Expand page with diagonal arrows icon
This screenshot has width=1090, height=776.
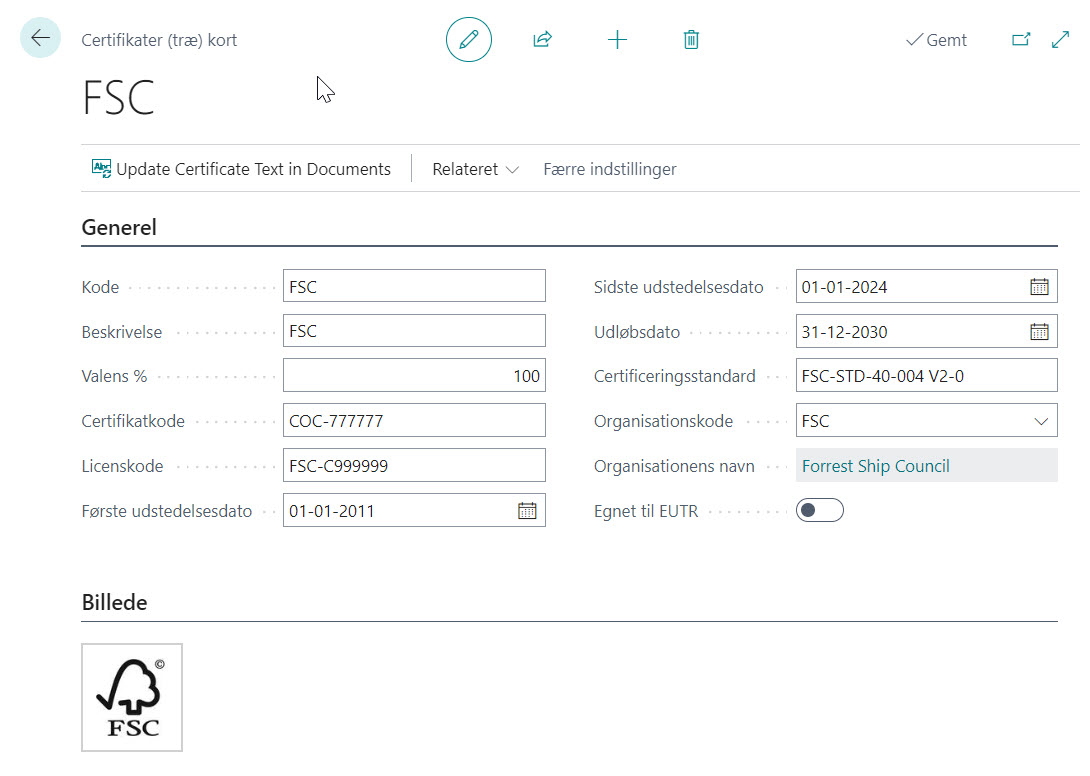click(1061, 40)
